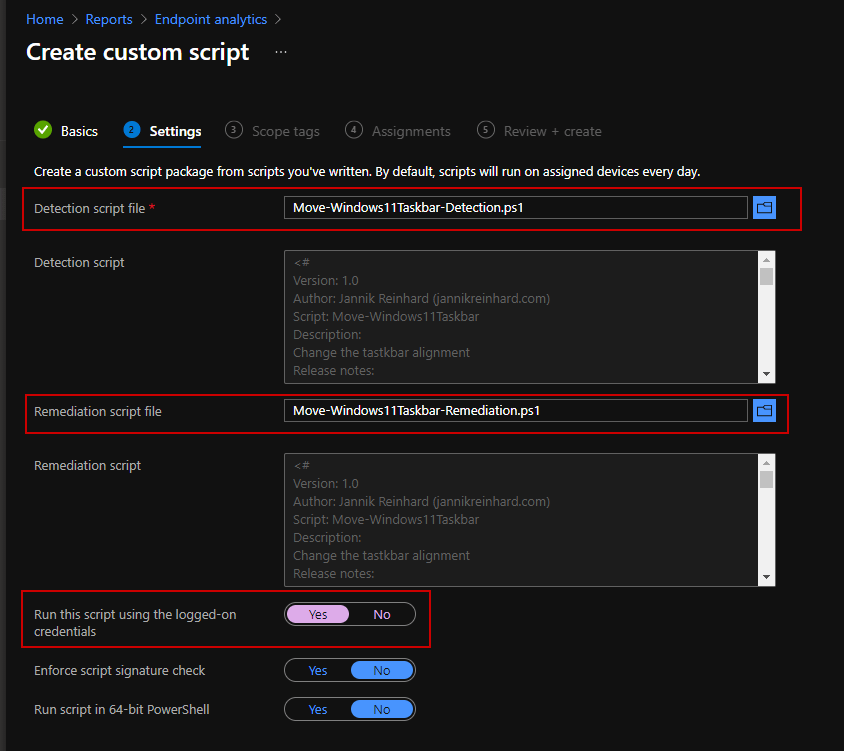Click the Detection script file browse folder icon

click(764, 208)
